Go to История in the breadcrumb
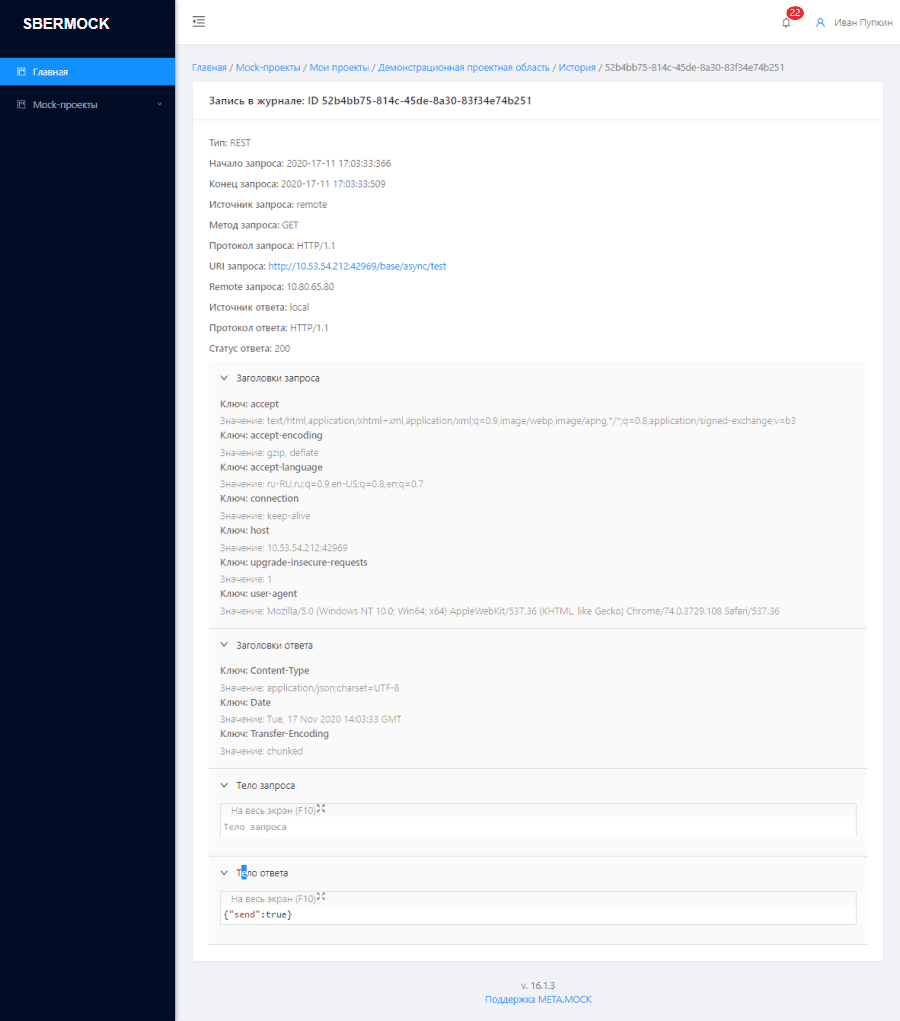Image resolution: width=900 pixels, height=1021 pixels. pyautogui.click(x=577, y=67)
